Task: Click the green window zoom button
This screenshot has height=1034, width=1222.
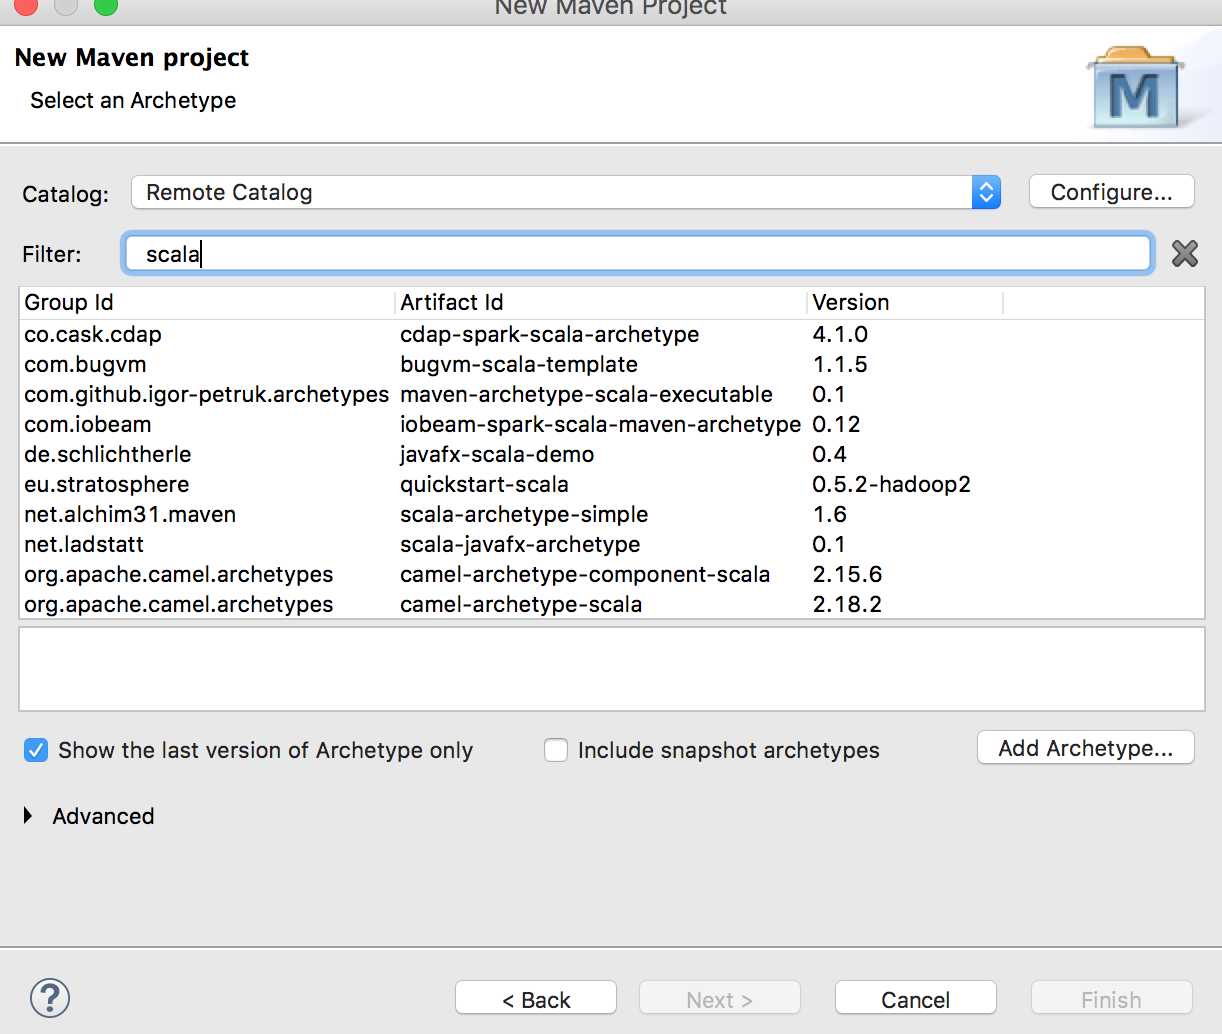Action: click(106, 6)
